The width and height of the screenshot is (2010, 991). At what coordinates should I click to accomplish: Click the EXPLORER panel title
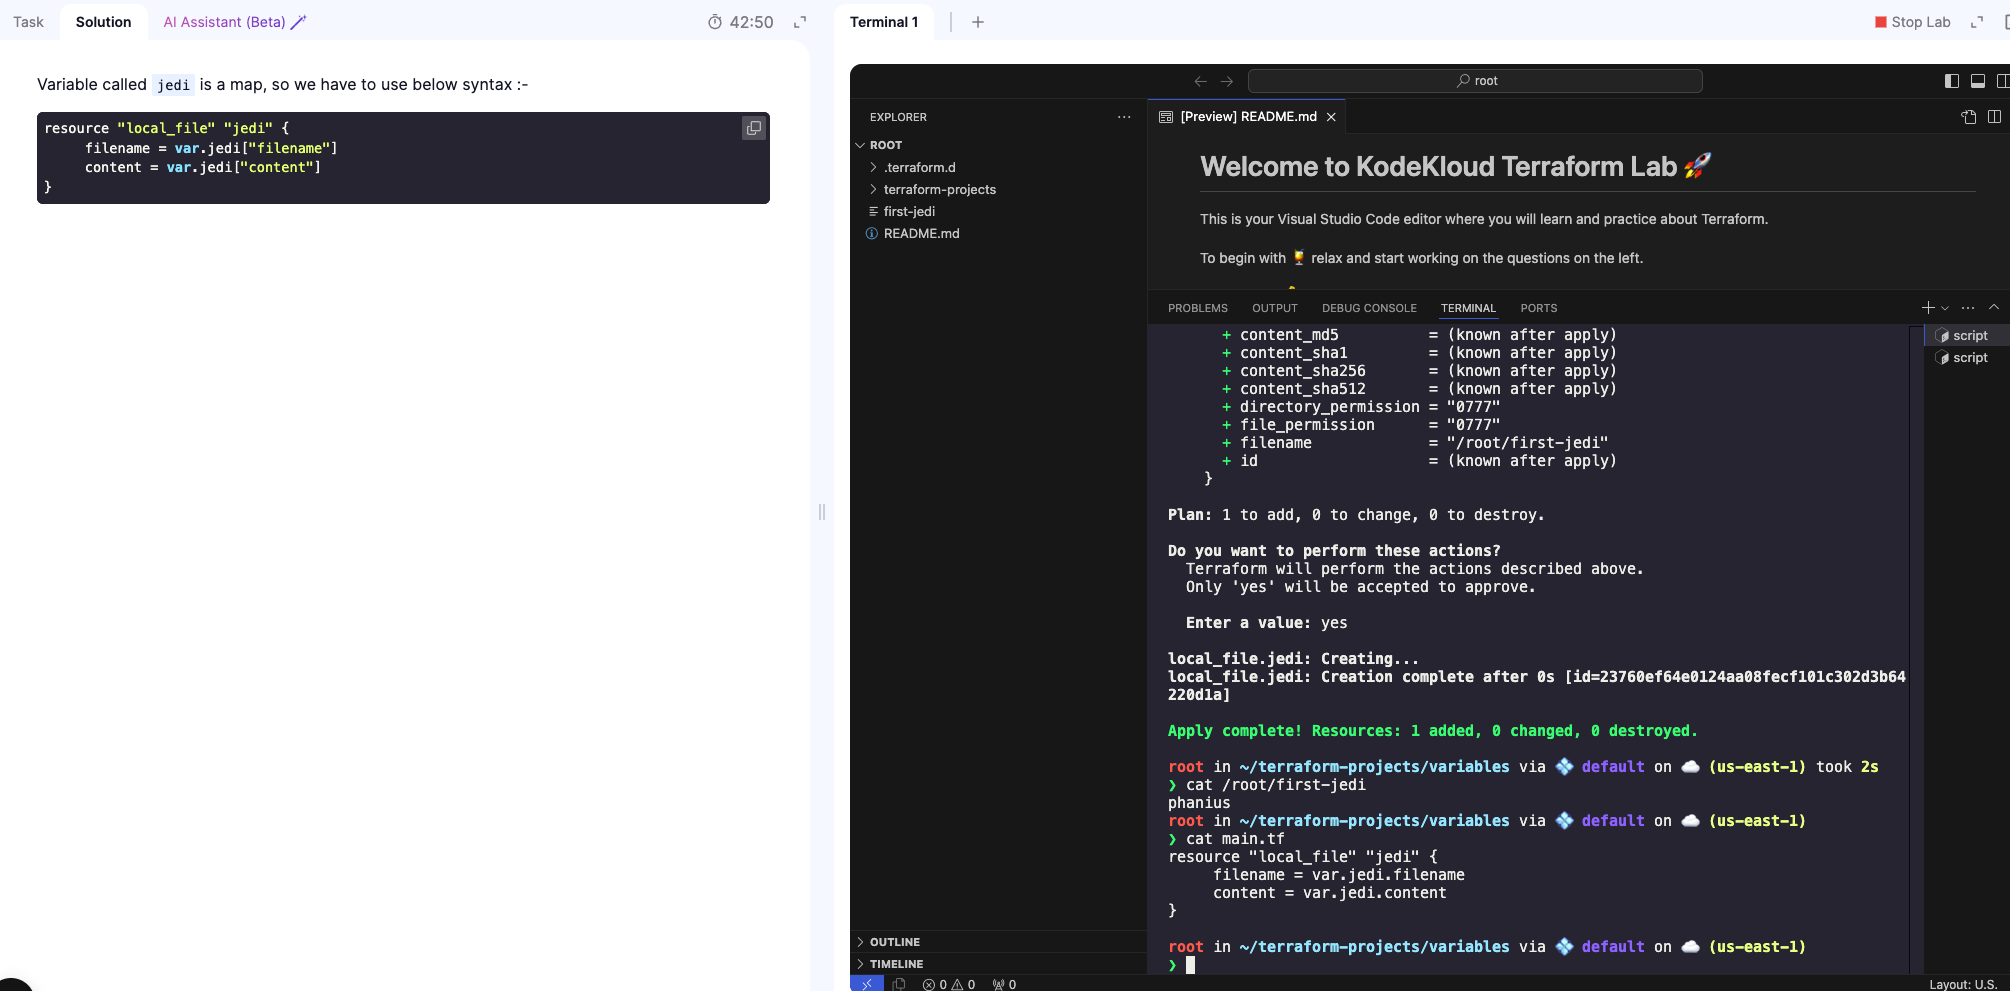pos(898,117)
